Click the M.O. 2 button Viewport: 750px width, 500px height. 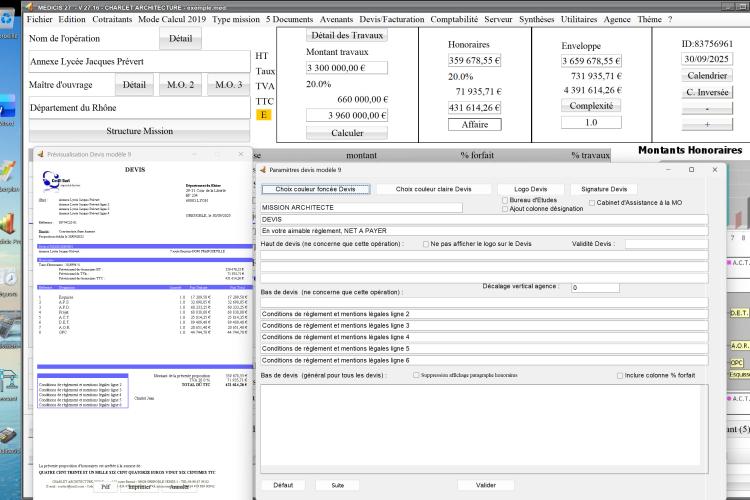[x=180, y=85]
